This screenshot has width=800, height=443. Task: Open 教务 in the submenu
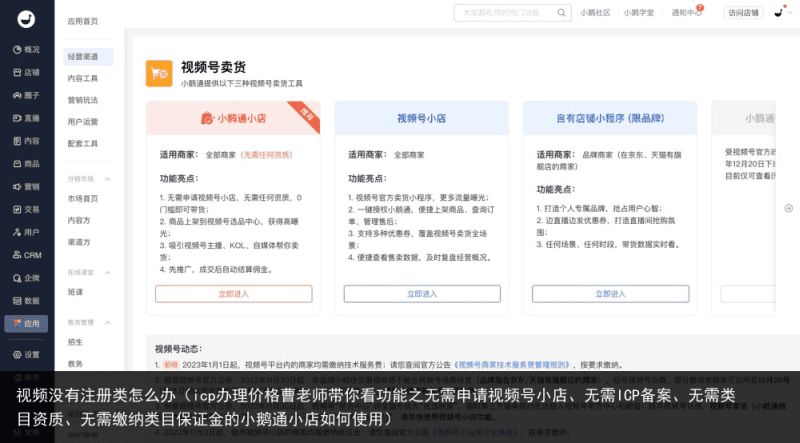click(x=75, y=364)
